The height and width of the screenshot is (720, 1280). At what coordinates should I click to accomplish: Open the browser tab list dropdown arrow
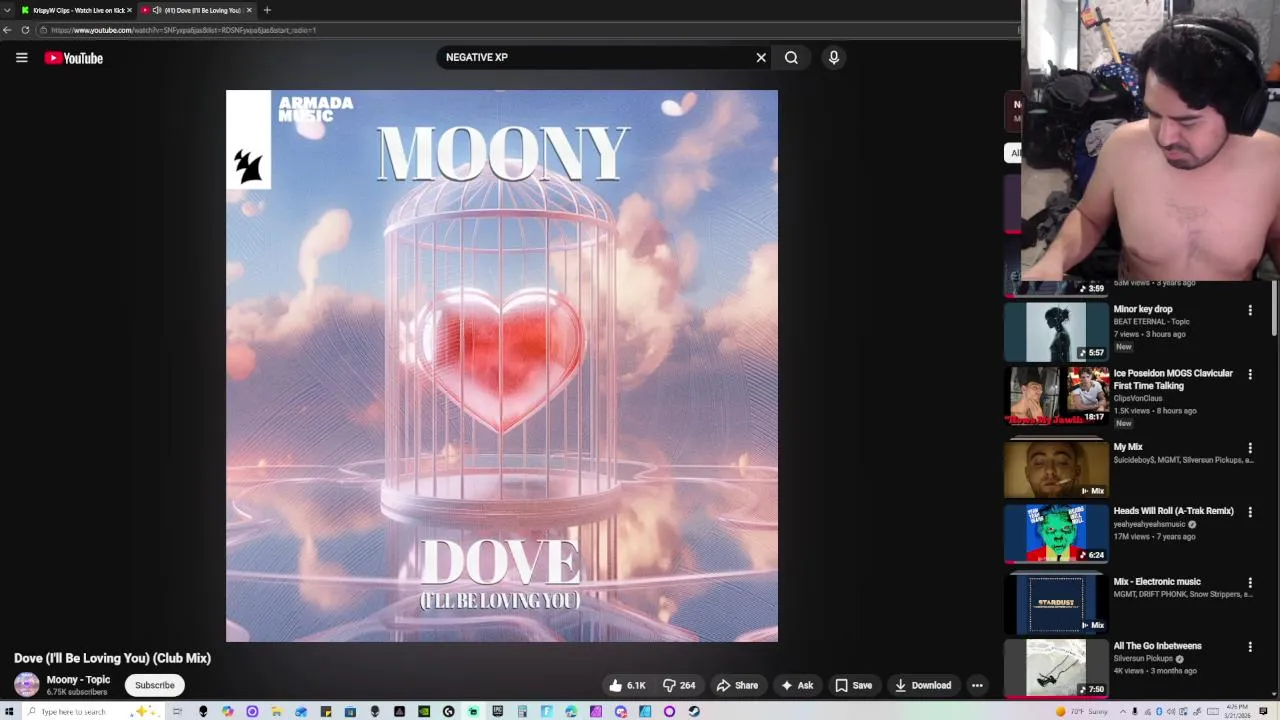7,10
